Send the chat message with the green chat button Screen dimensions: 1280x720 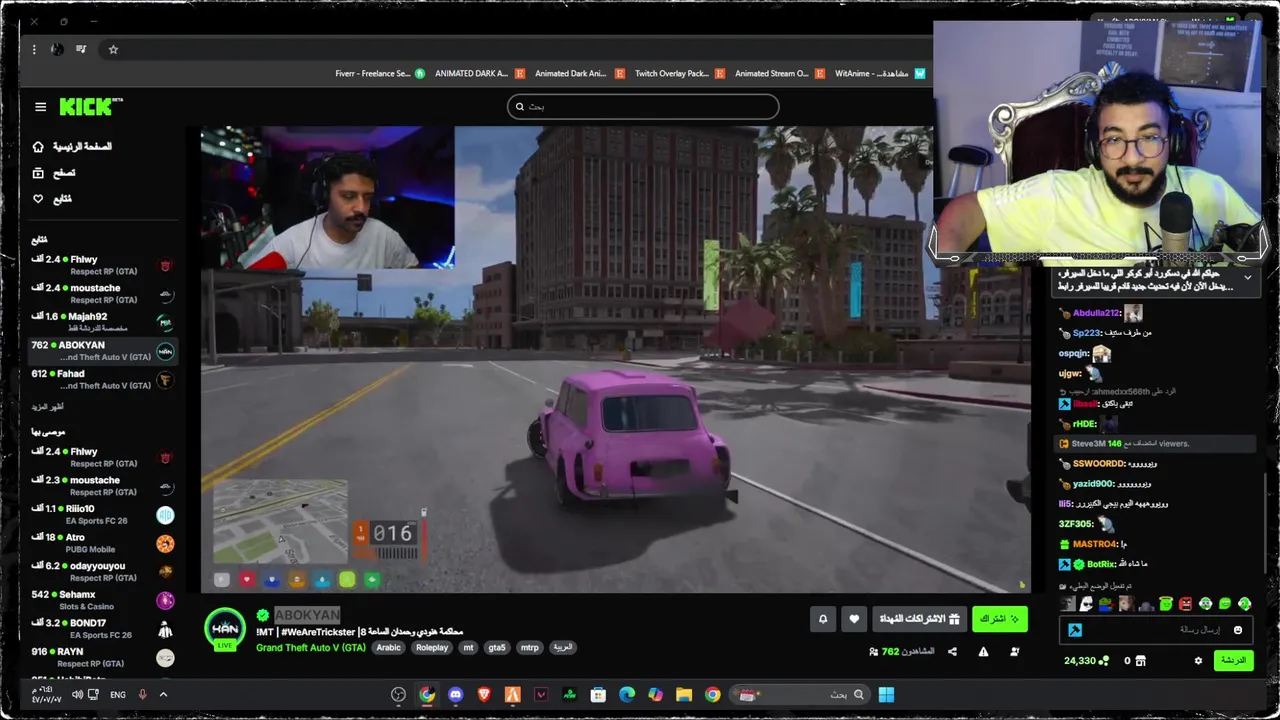1233,660
